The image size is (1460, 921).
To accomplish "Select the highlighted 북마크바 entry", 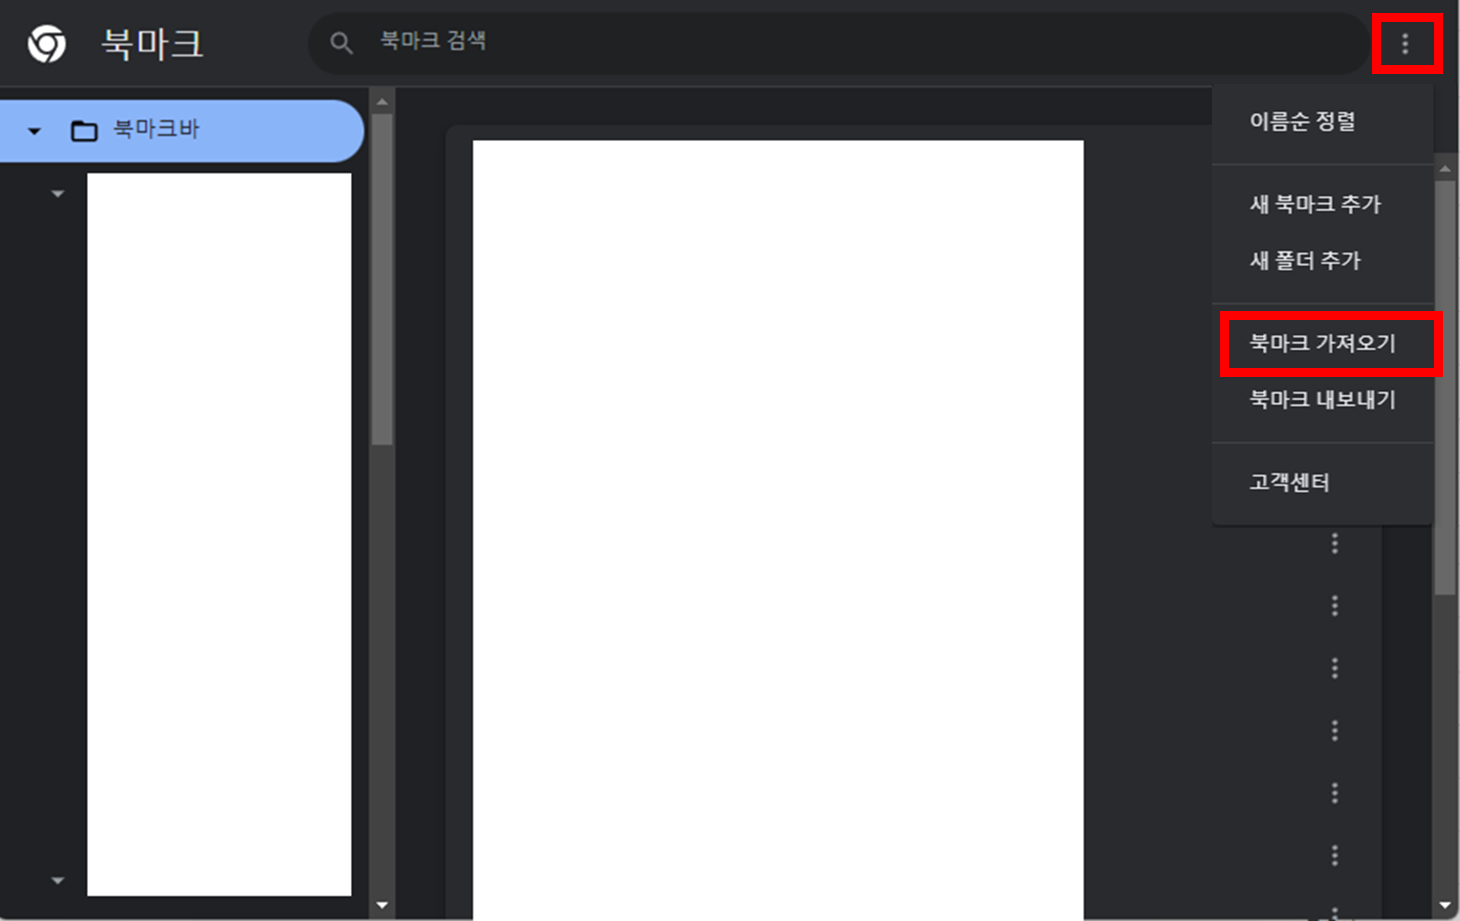I will tap(180, 130).
